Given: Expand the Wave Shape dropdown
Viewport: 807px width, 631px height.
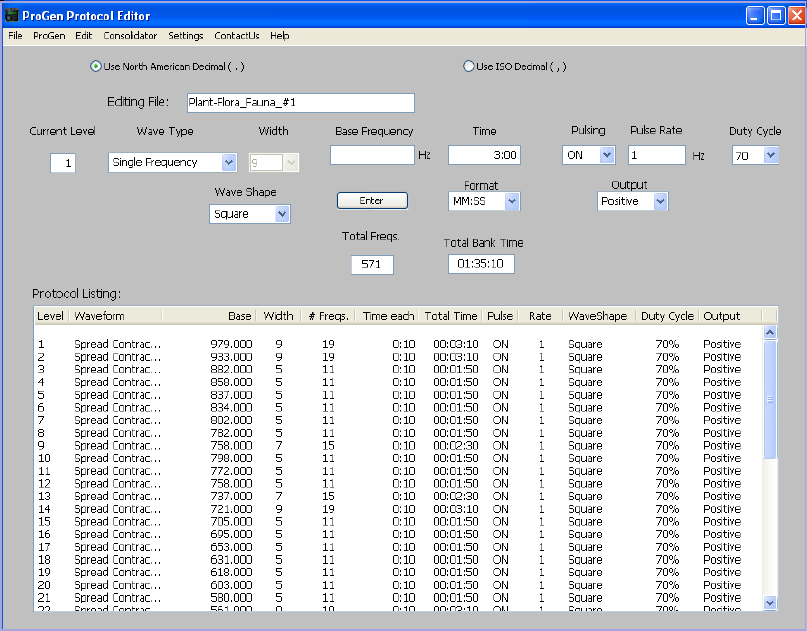Looking at the screenshot, I should point(282,214).
